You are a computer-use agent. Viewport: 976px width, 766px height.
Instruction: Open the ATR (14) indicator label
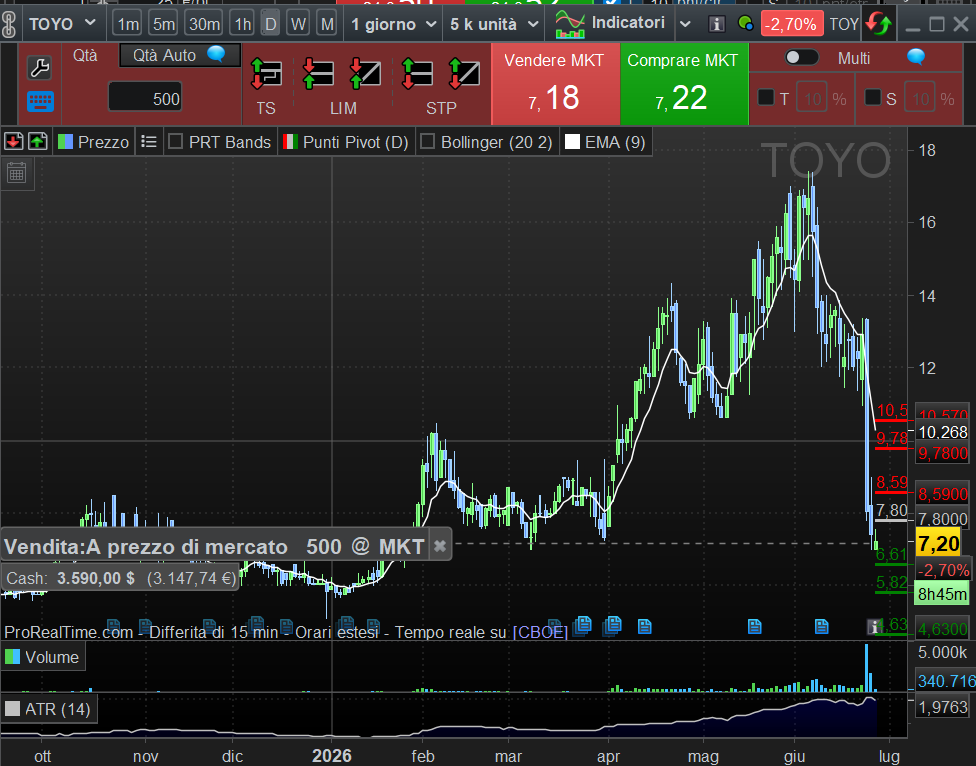49,709
